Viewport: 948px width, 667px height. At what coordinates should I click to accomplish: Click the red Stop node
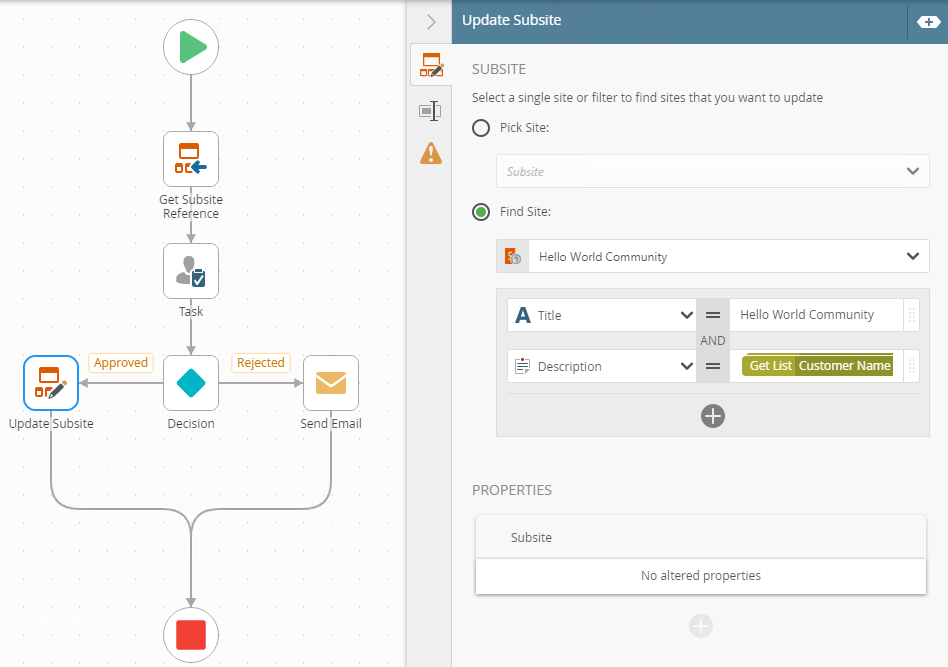coord(191,635)
